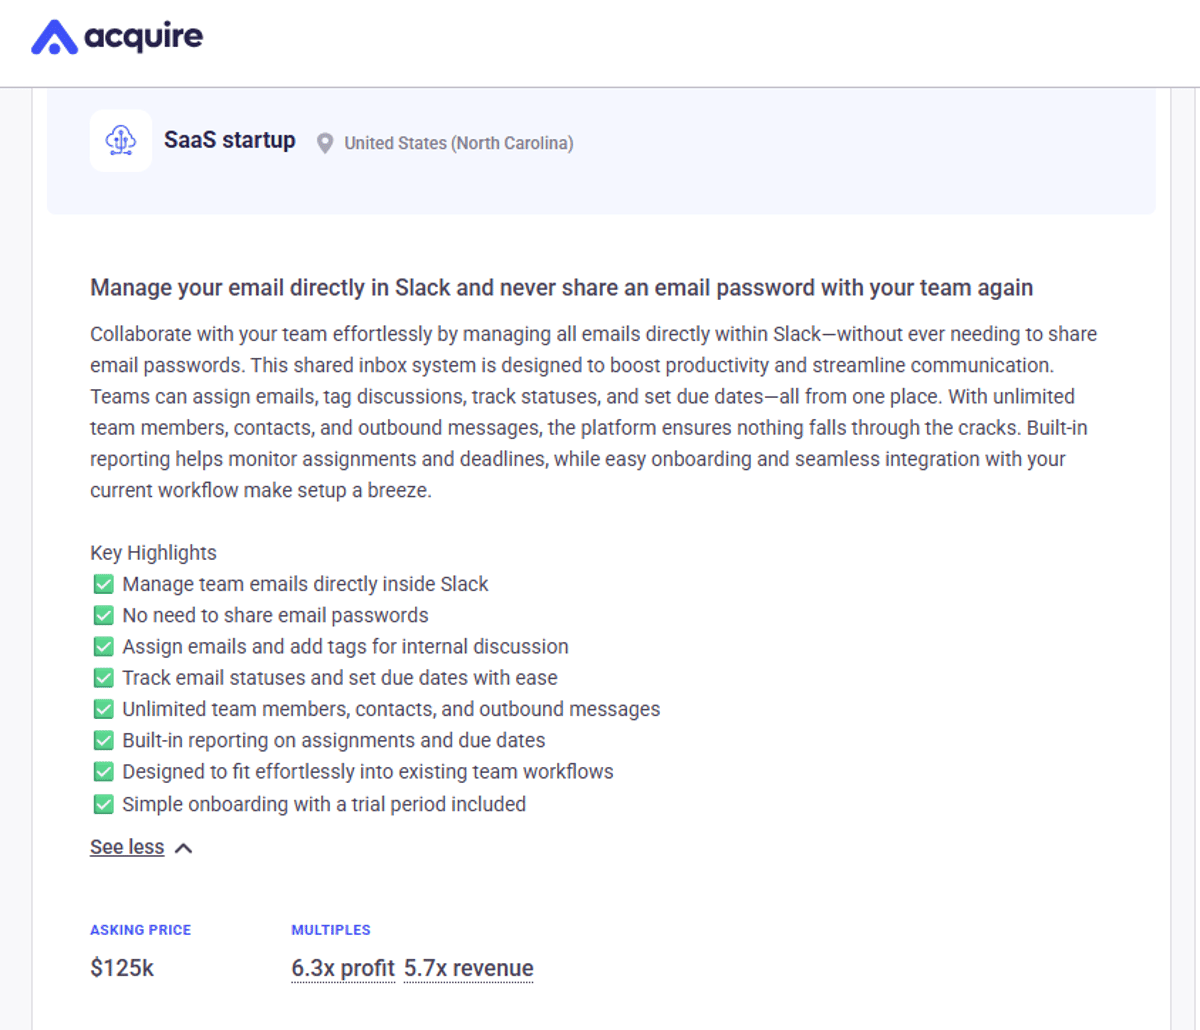This screenshot has width=1200, height=1030.
Task: Toggle the checkbox for tracking email statuses
Action: point(103,678)
